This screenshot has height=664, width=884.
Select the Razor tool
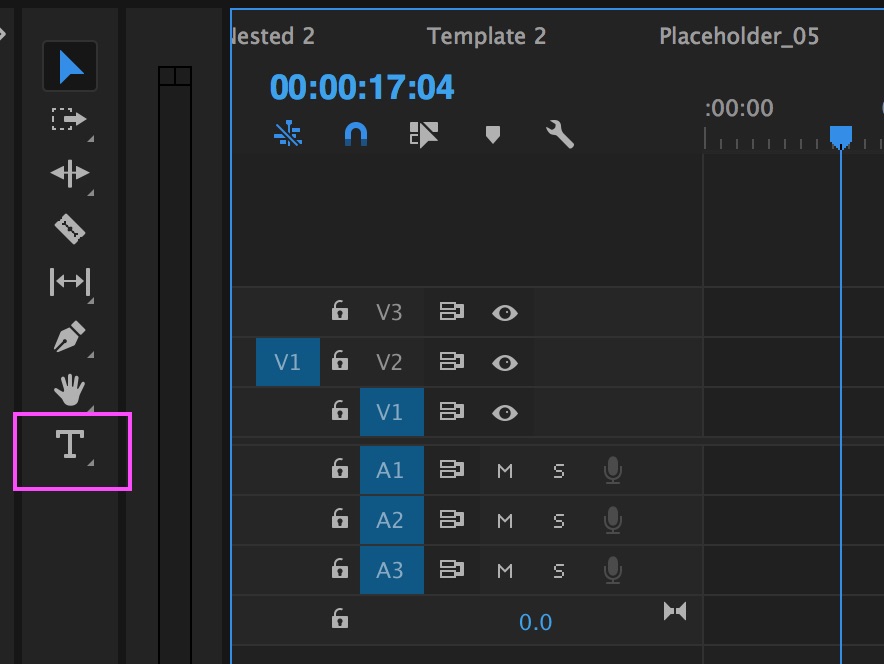point(68,227)
